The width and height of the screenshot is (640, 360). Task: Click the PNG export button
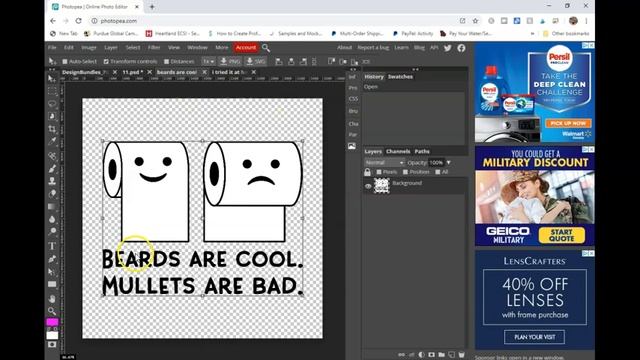tap(230, 61)
